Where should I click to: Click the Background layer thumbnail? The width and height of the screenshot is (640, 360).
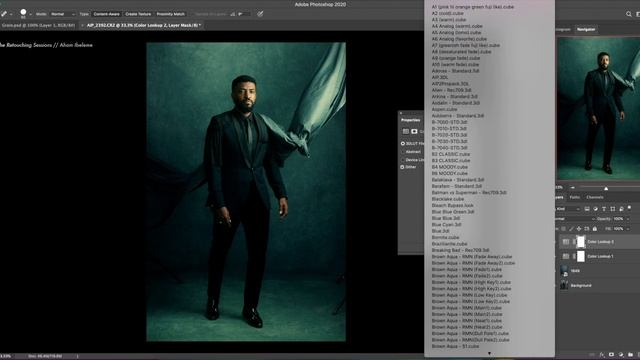[x=564, y=285]
